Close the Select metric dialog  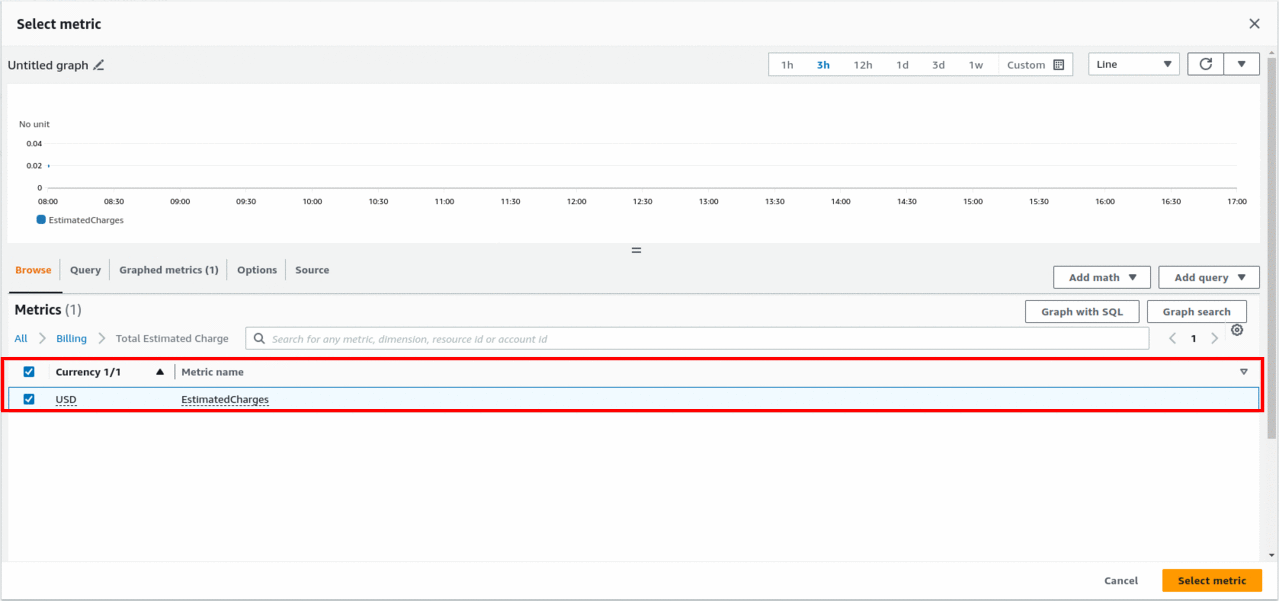[1254, 23]
